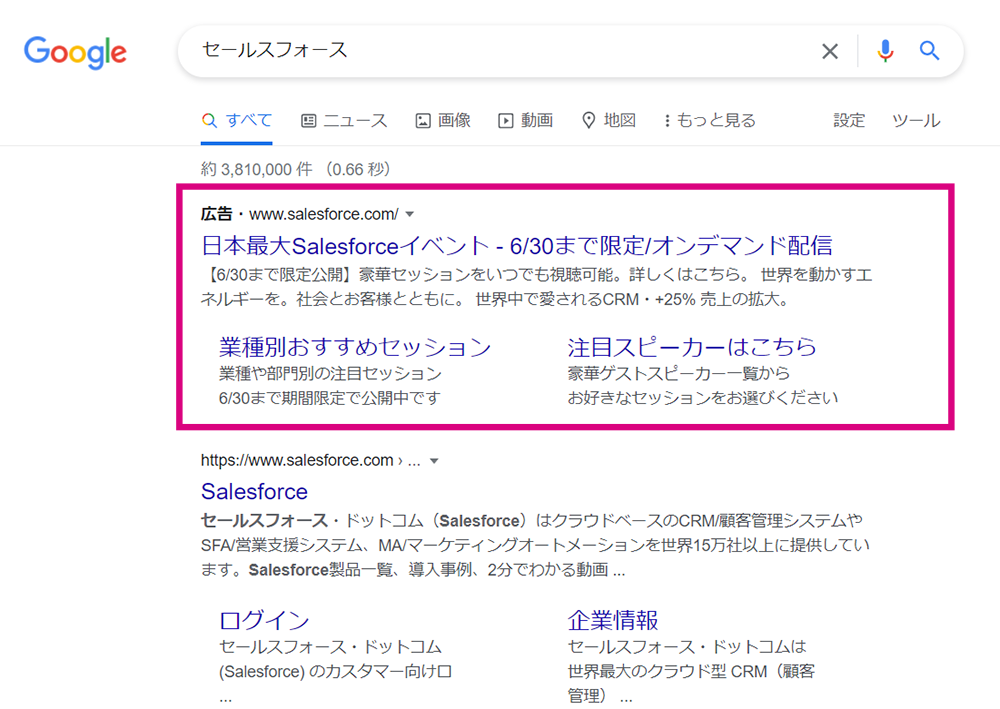Open 業種別おすすめセッション sitelink
Viewport: 1000px width, 709px height.
coord(355,347)
